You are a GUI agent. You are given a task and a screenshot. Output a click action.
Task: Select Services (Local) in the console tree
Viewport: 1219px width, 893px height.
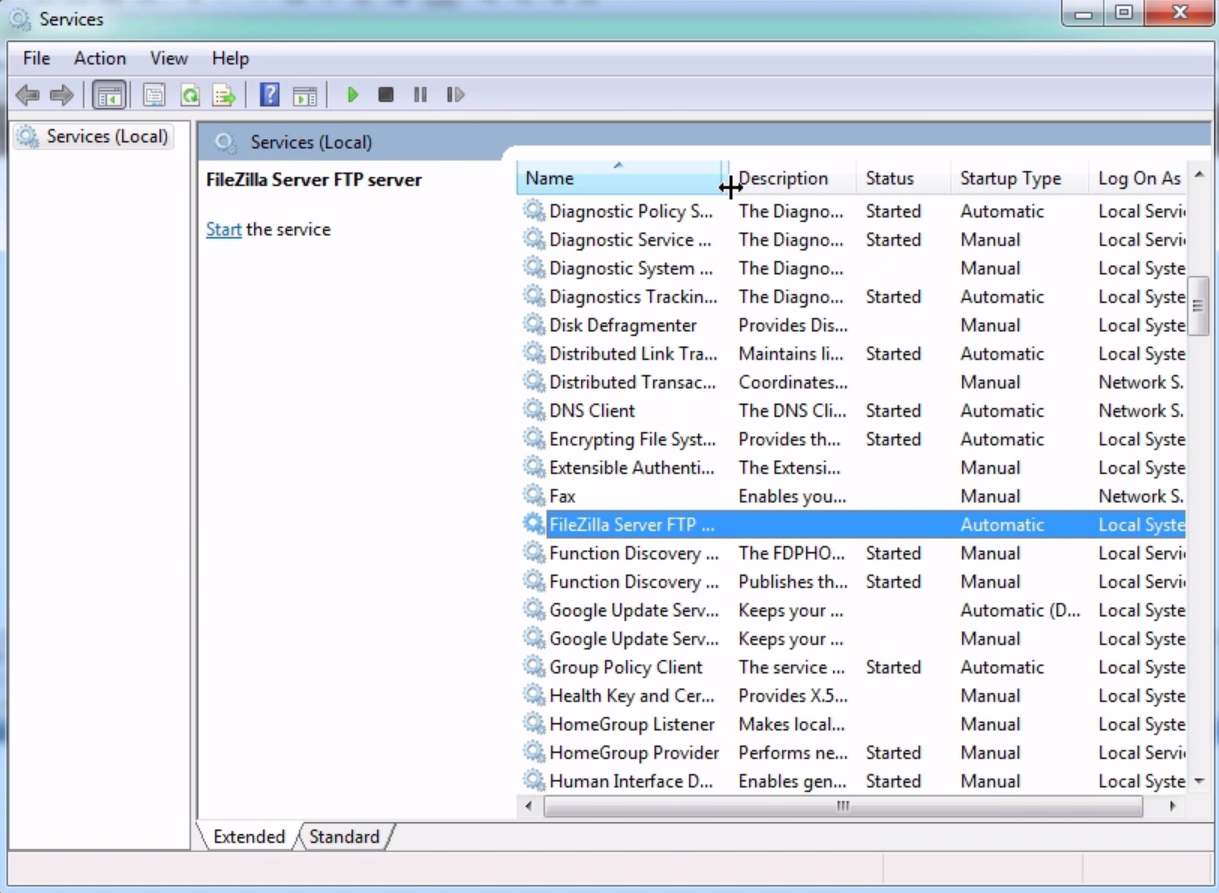point(106,136)
